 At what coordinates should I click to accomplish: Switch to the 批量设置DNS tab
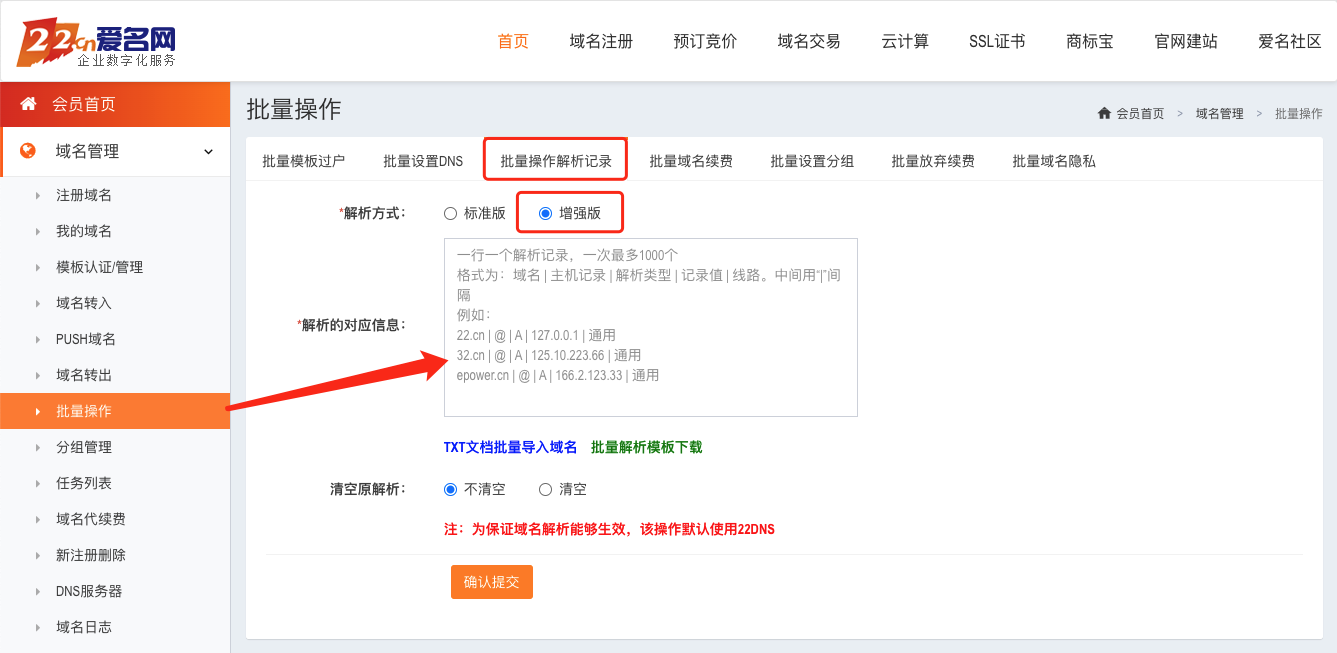pos(423,161)
